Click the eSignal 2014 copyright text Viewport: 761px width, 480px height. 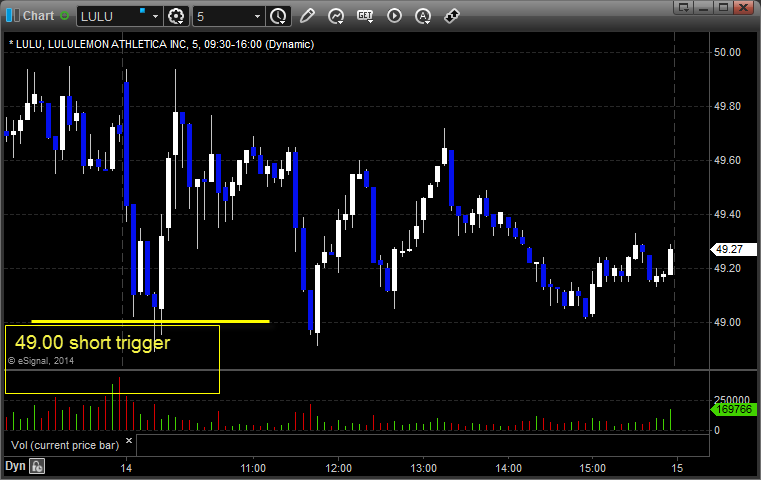point(41,361)
